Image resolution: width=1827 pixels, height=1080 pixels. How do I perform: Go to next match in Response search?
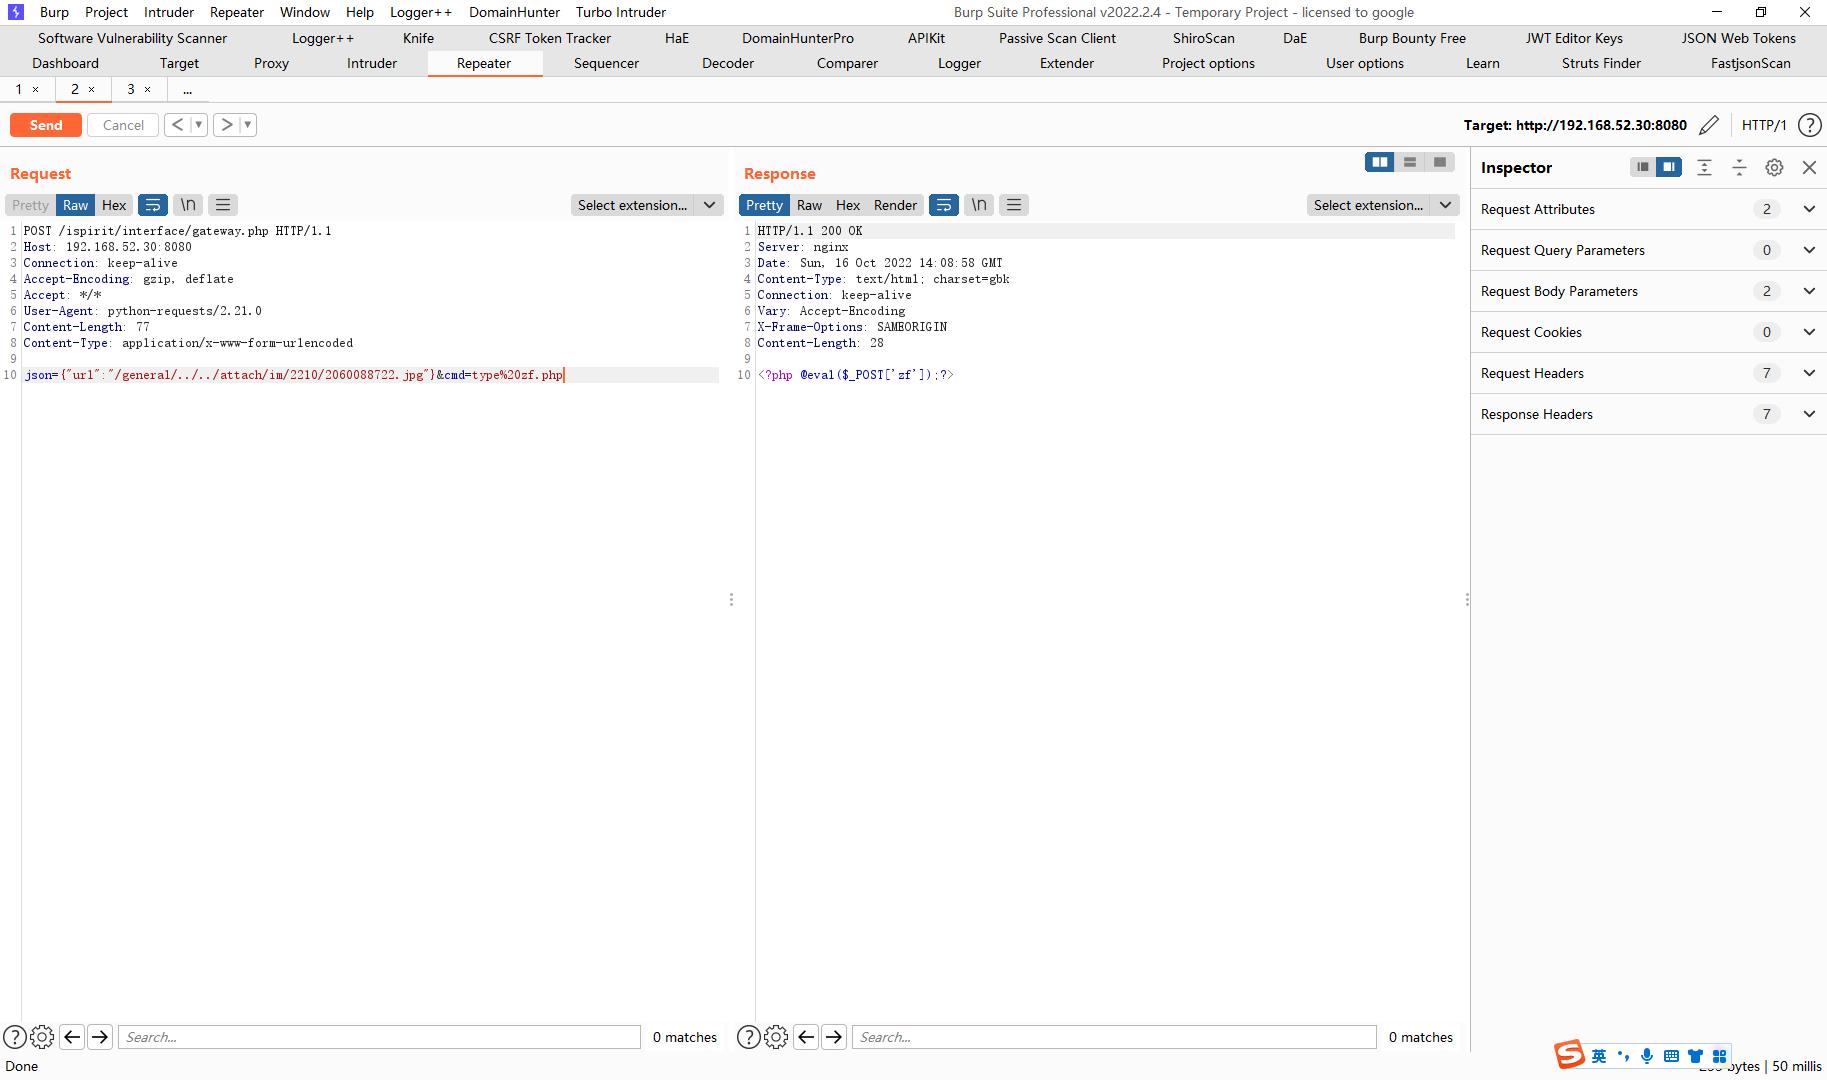[834, 1037]
